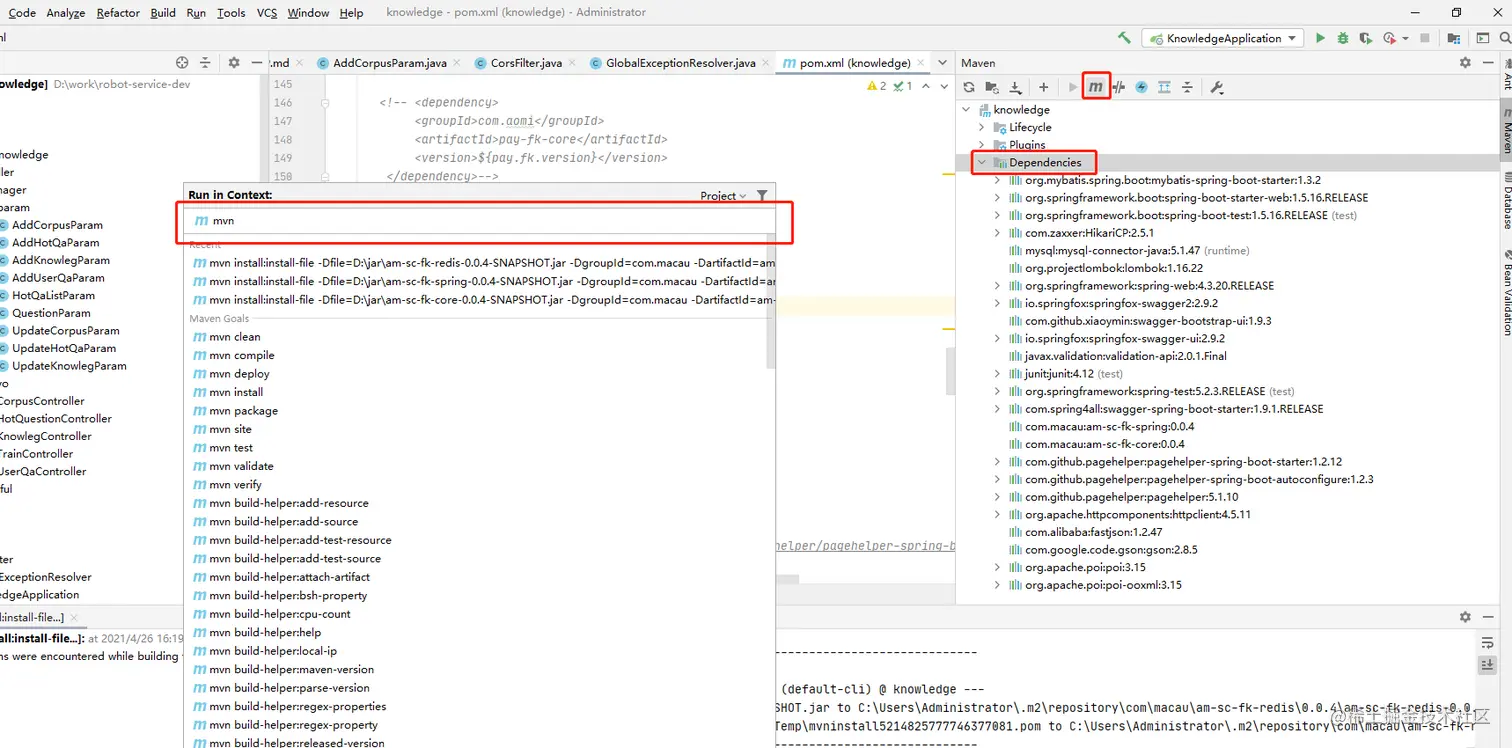
Task: Open the Project scope dropdown in Run in Context
Action: [x=724, y=196]
